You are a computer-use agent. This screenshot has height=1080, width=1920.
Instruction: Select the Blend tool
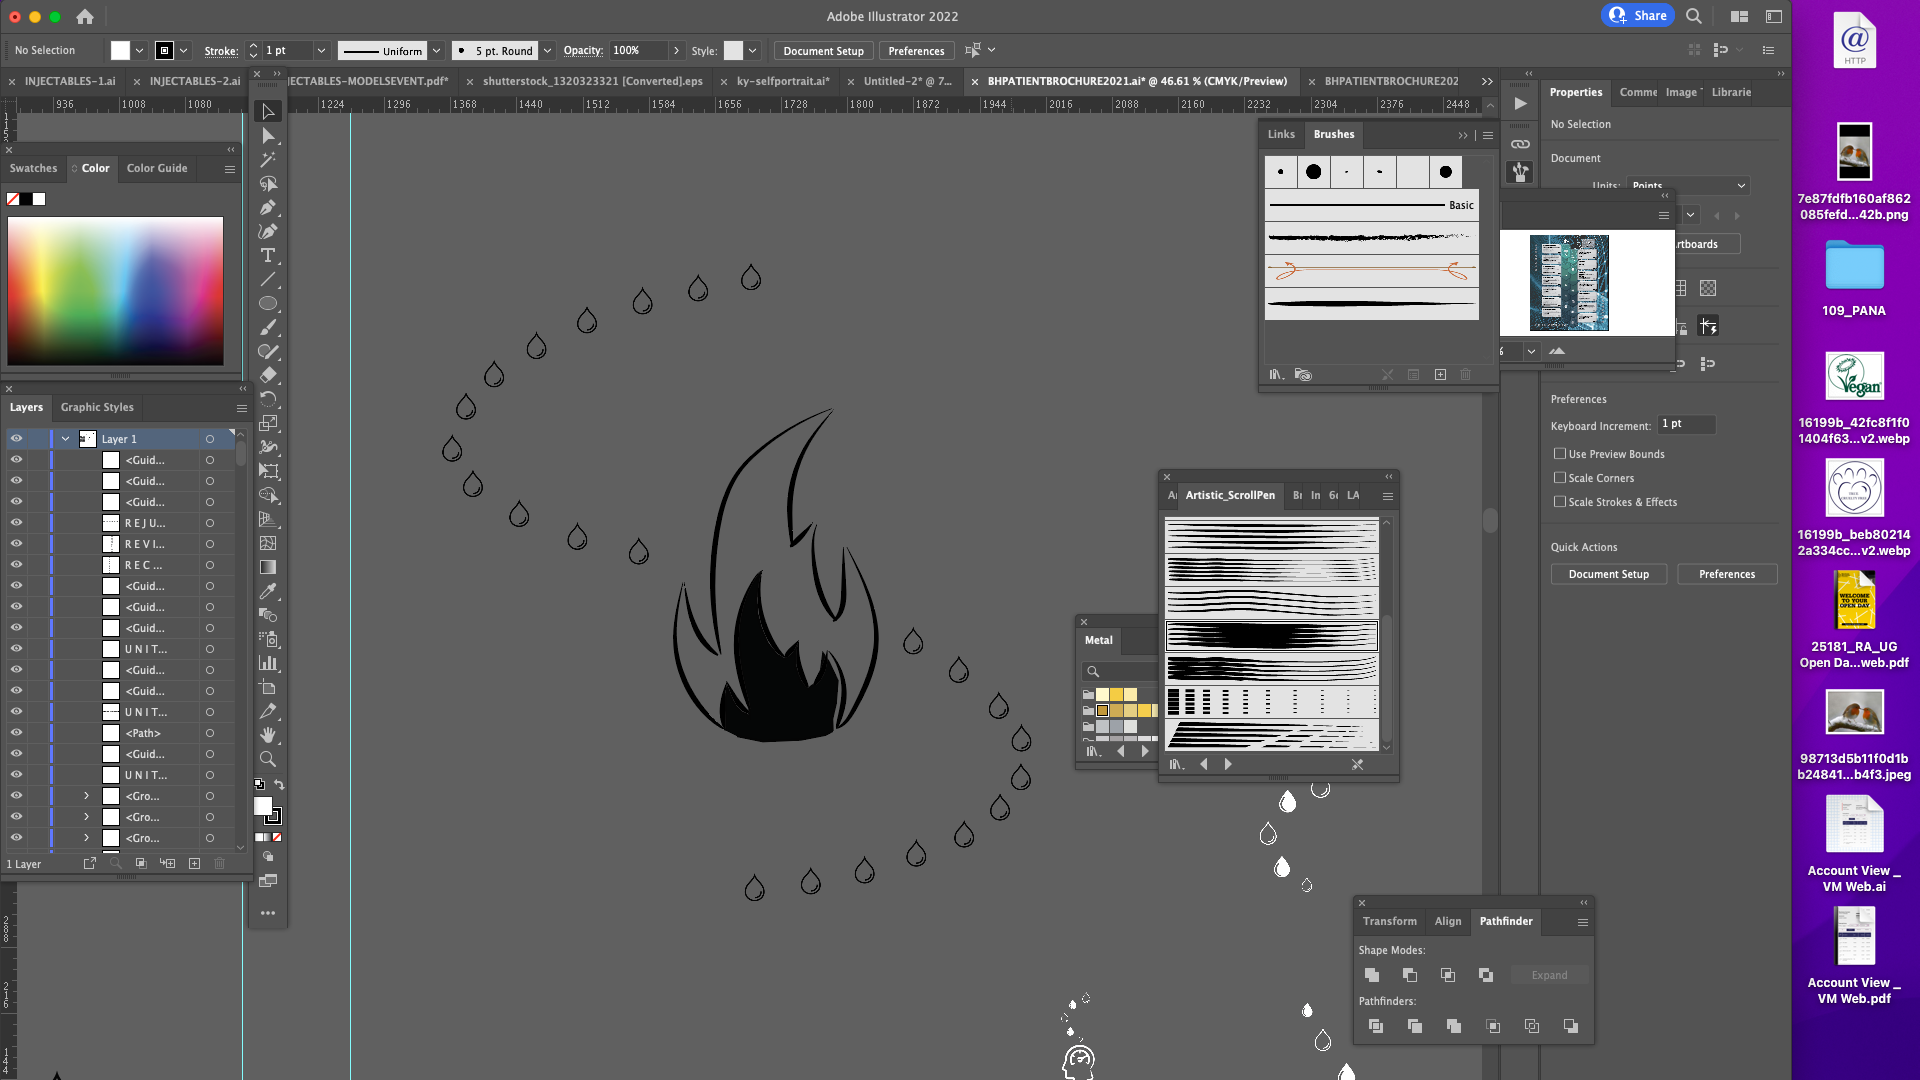tap(268, 615)
